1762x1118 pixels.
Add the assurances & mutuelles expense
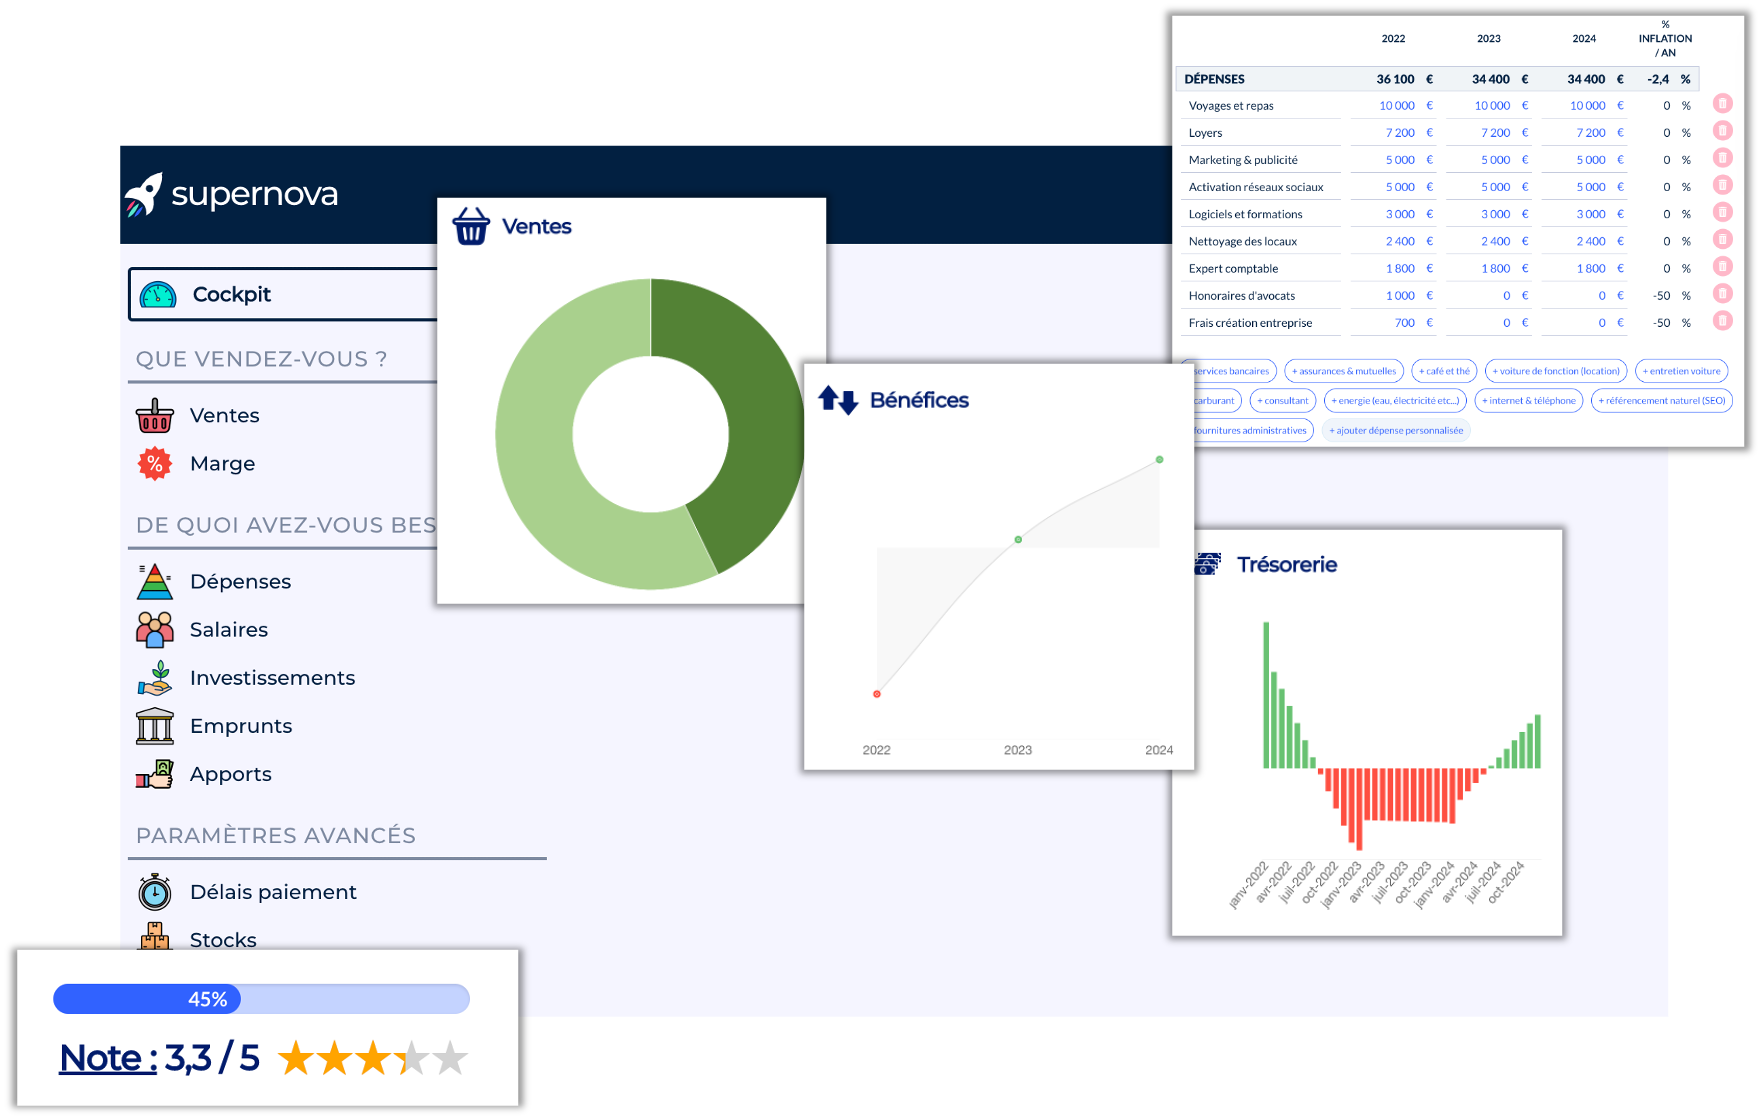point(1343,371)
